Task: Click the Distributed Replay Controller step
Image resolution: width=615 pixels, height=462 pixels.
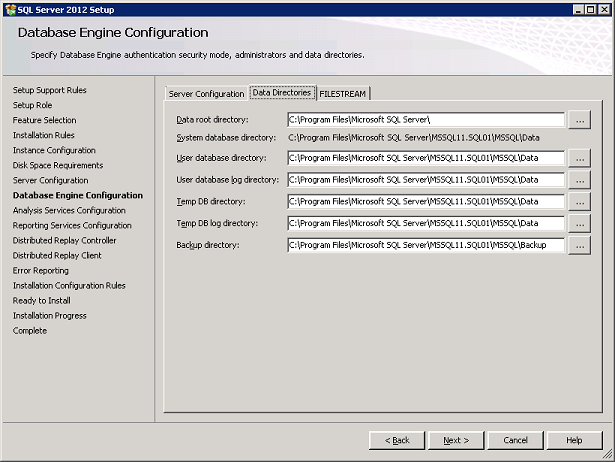Action: click(64, 240)
